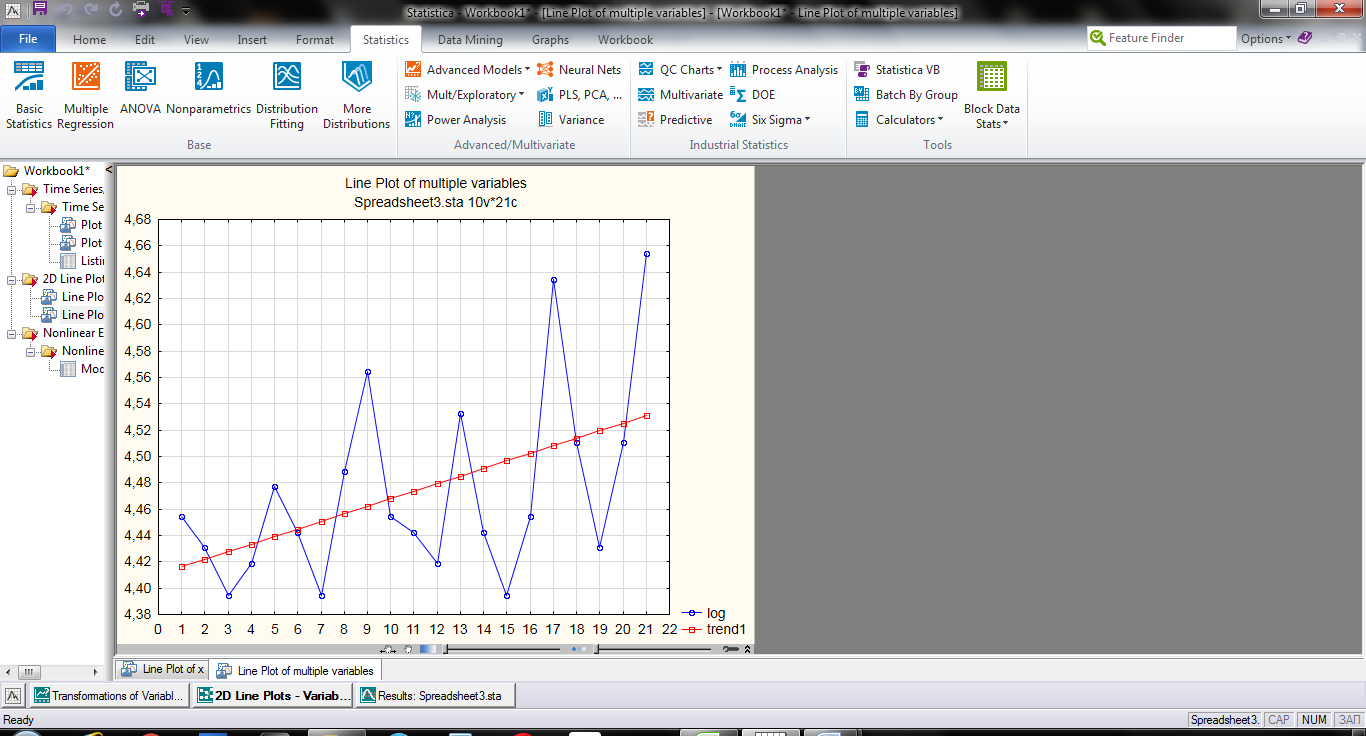
Task: Switch to 'Line Plot of x' workbook tab
Action: [163, 670]
